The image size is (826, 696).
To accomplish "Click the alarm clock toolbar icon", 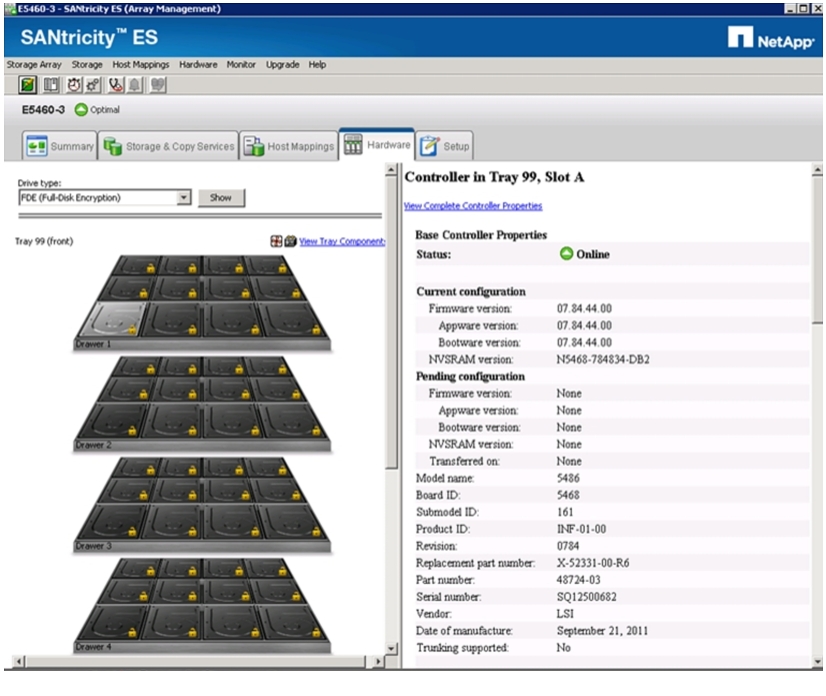I will point(74,85).
